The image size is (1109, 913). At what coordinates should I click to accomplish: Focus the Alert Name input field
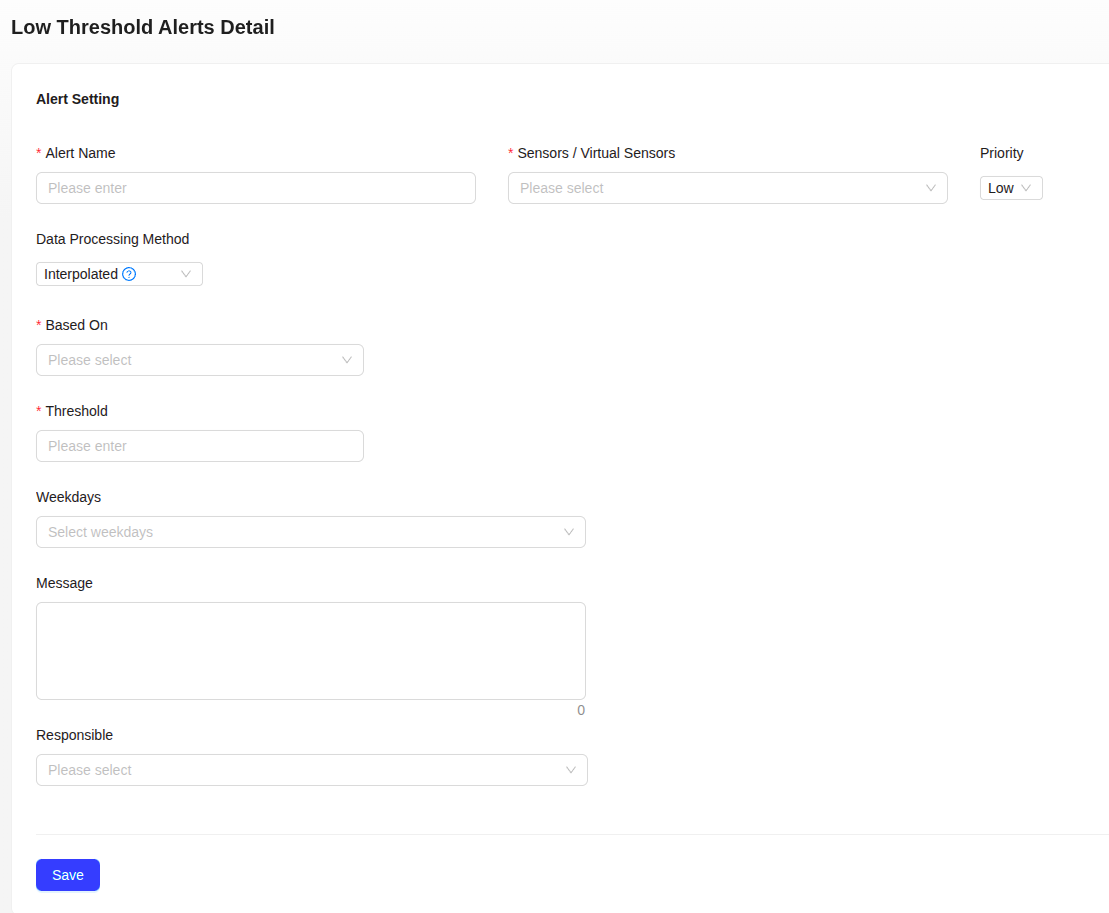pos(255,188)
